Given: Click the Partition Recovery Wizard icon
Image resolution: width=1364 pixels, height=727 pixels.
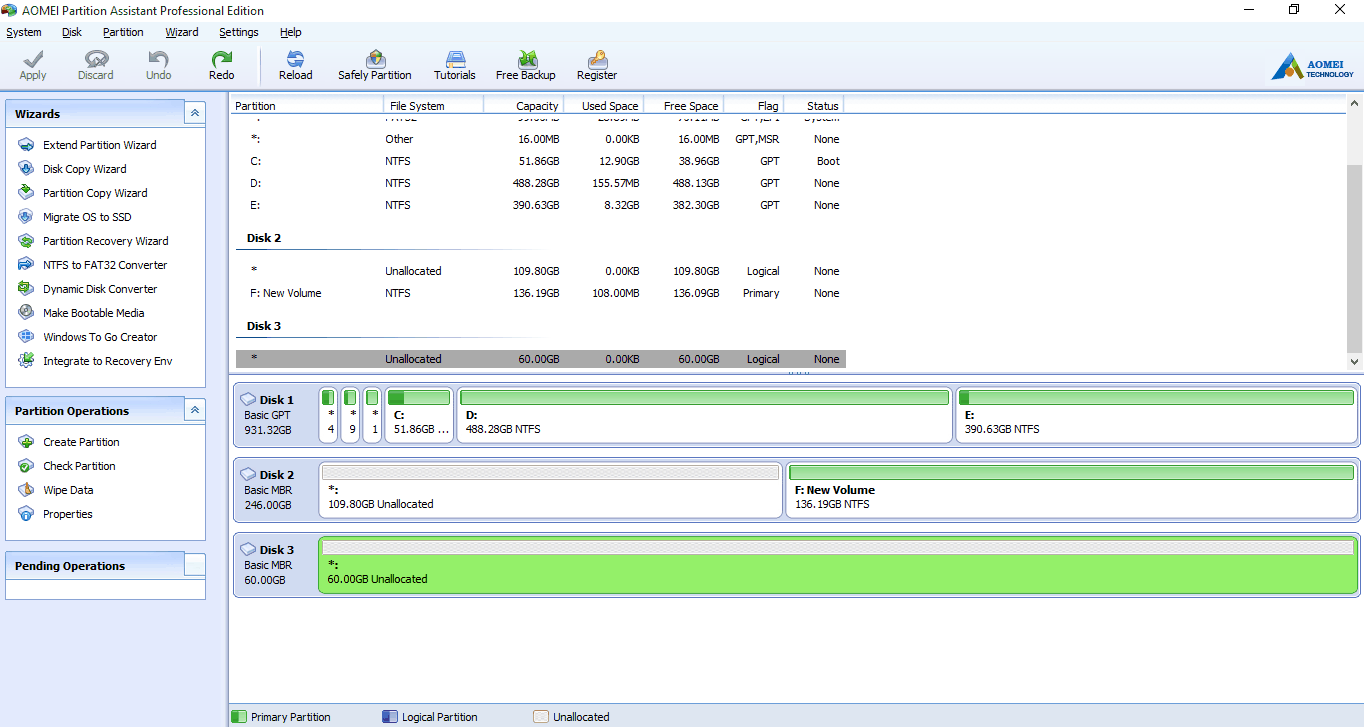Looking at the screenshot, I should click(26, 241).
